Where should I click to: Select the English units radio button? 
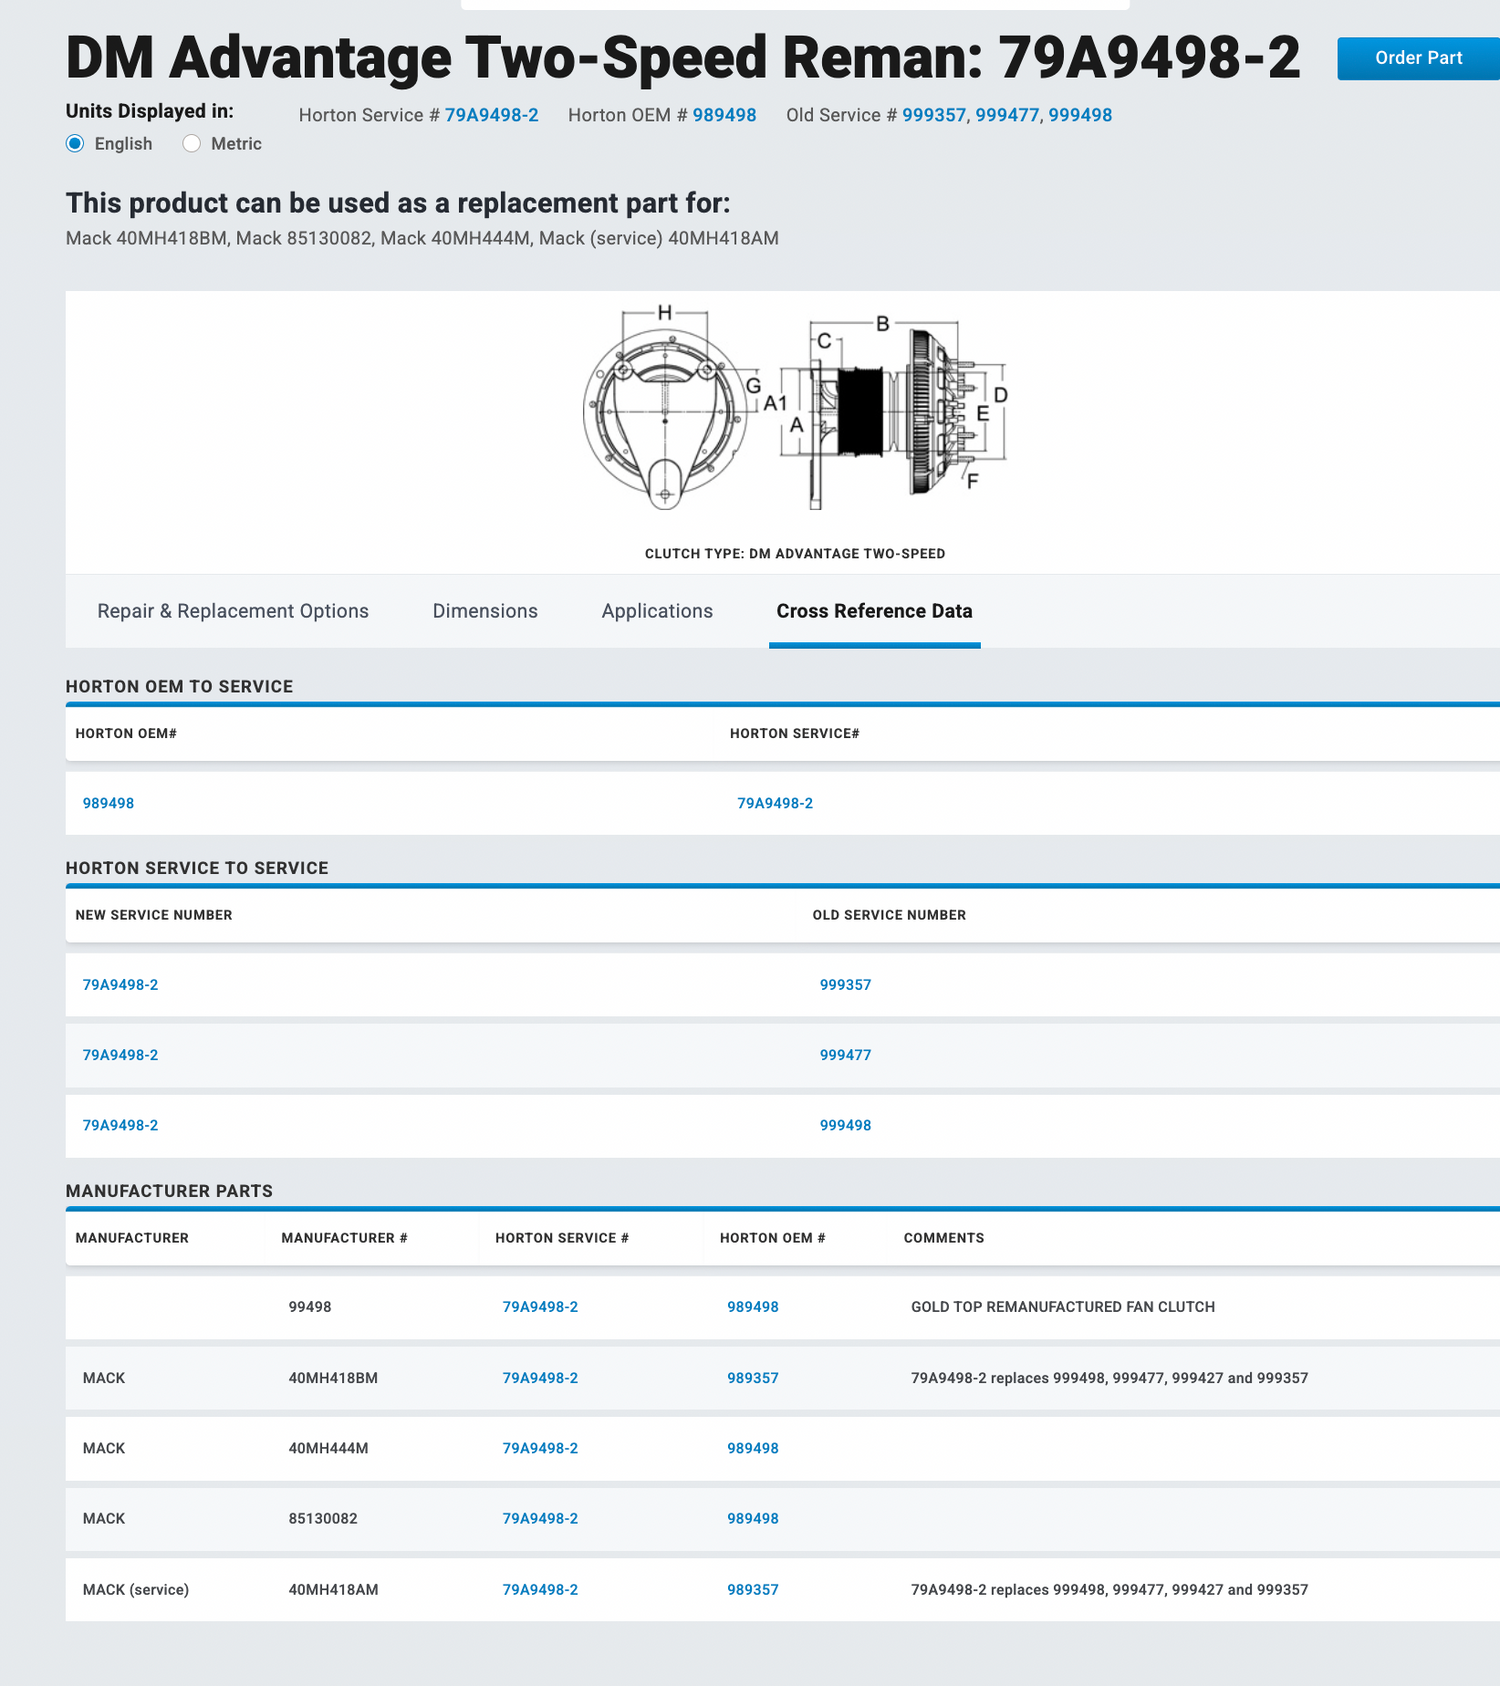click(75, 144)
